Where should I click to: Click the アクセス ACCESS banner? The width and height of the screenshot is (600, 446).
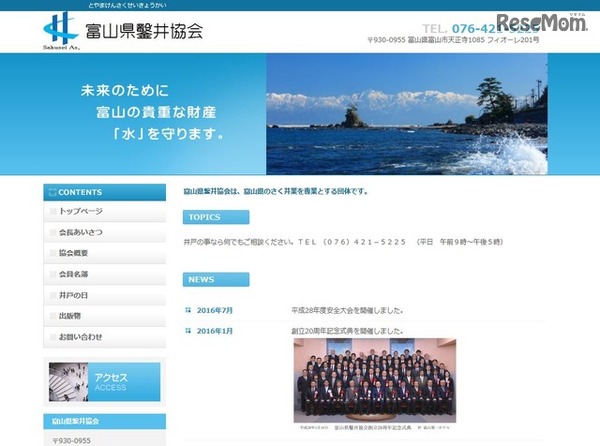pos(104,382)
